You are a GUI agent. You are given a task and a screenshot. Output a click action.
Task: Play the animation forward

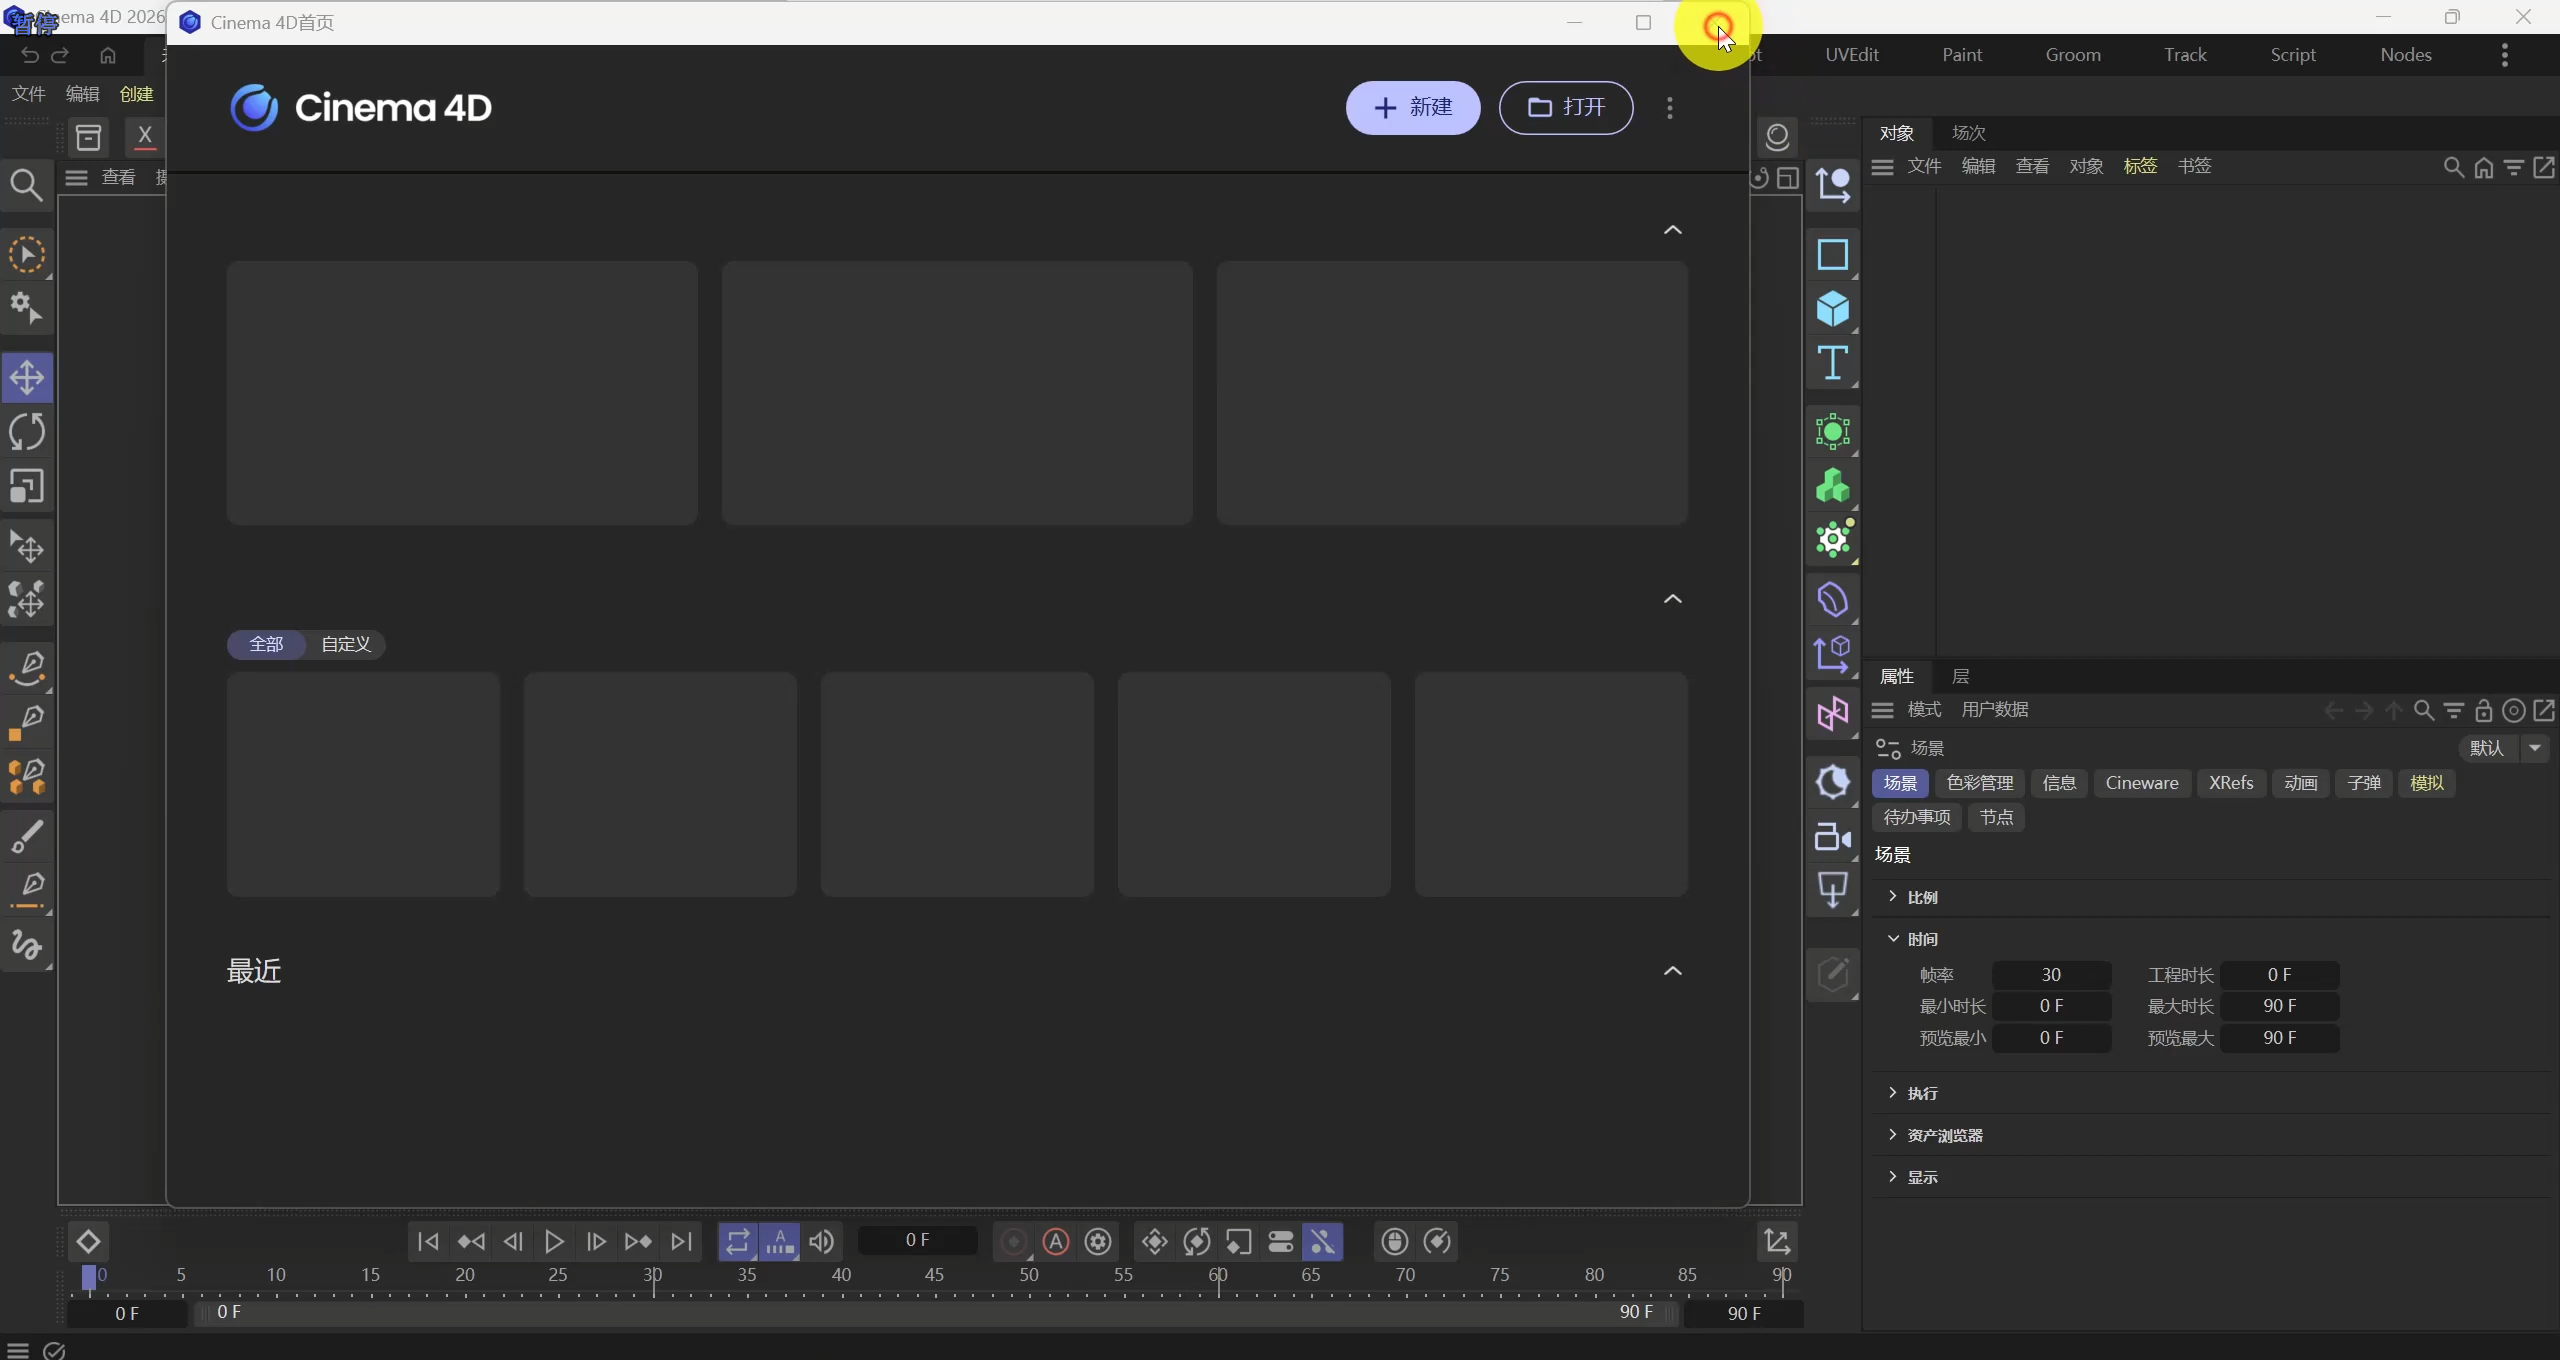pos(554,1242)
